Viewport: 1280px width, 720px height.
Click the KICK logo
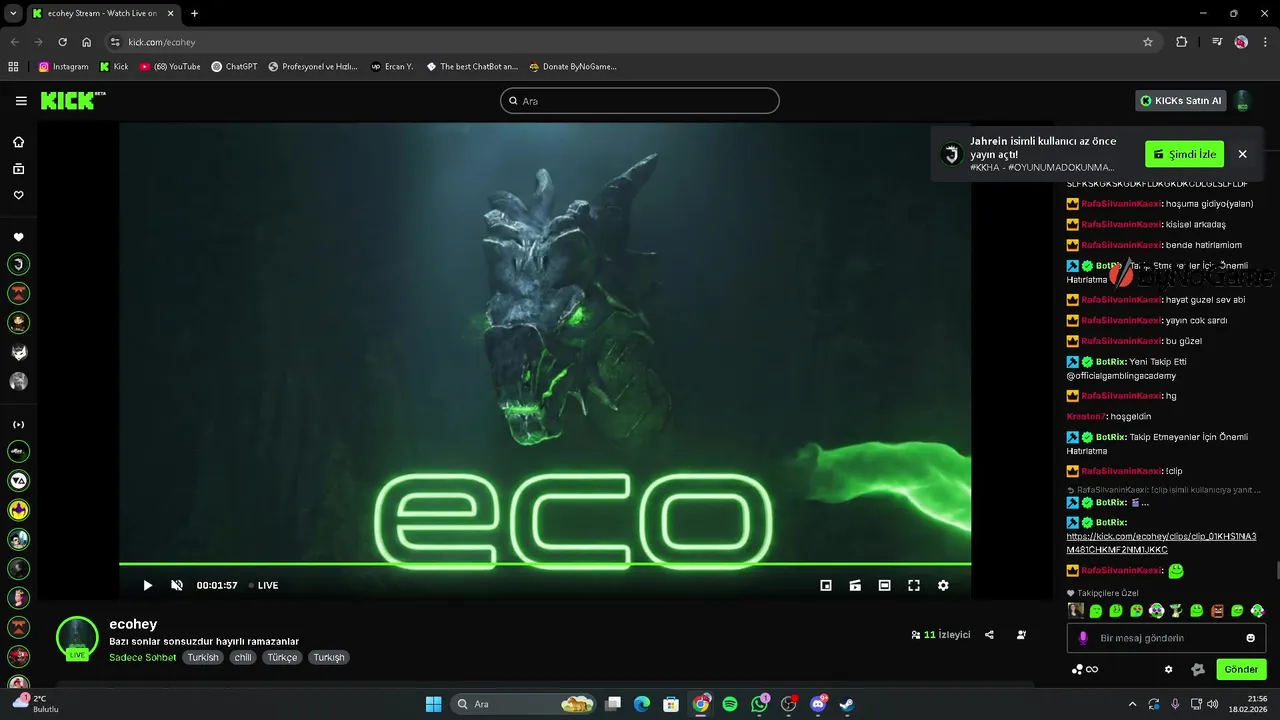pos(72,100)
